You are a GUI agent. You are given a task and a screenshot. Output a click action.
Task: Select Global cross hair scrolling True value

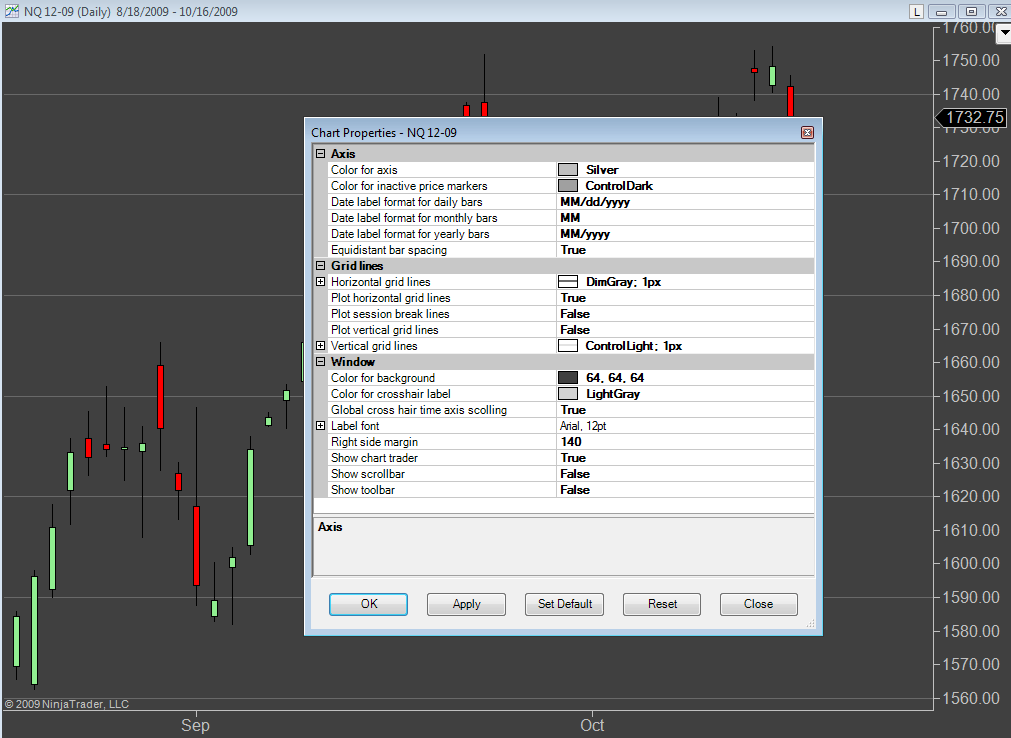tap(685, 410)
